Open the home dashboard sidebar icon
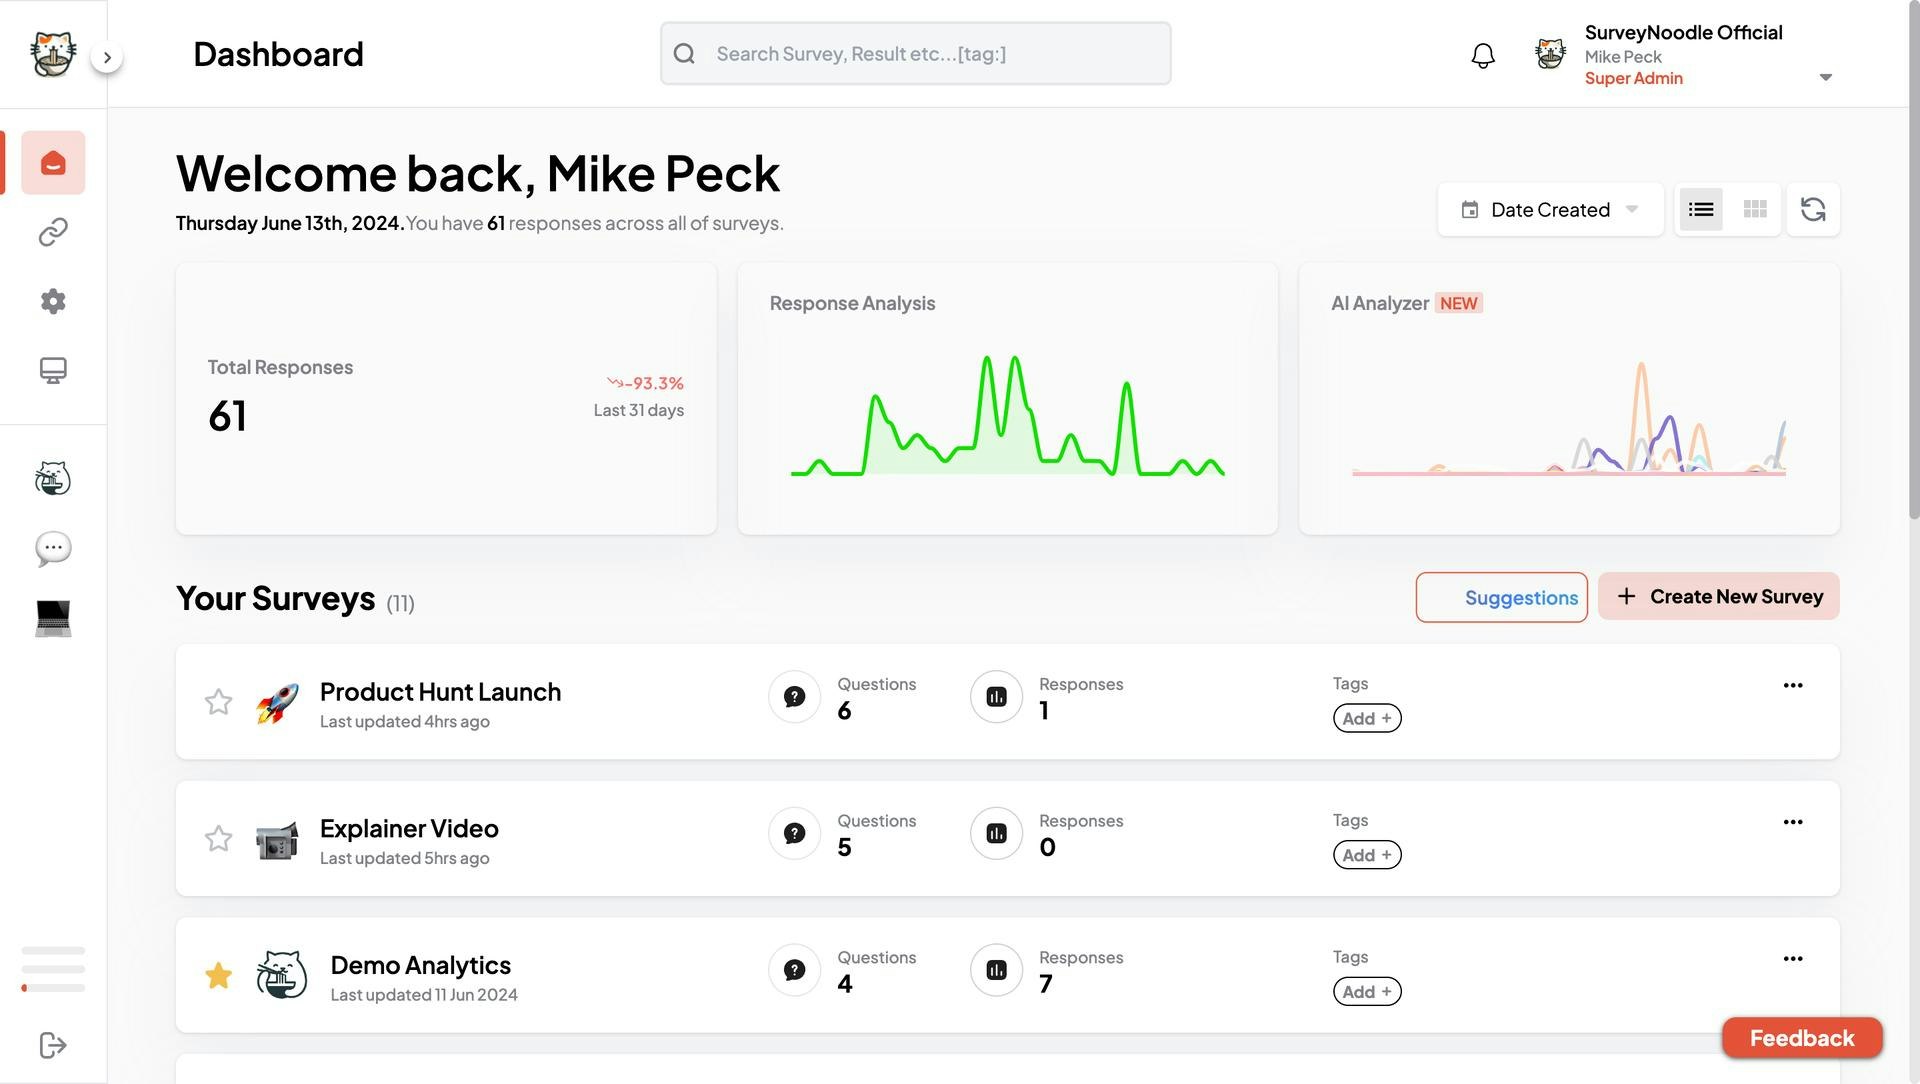 coord(53,163)
